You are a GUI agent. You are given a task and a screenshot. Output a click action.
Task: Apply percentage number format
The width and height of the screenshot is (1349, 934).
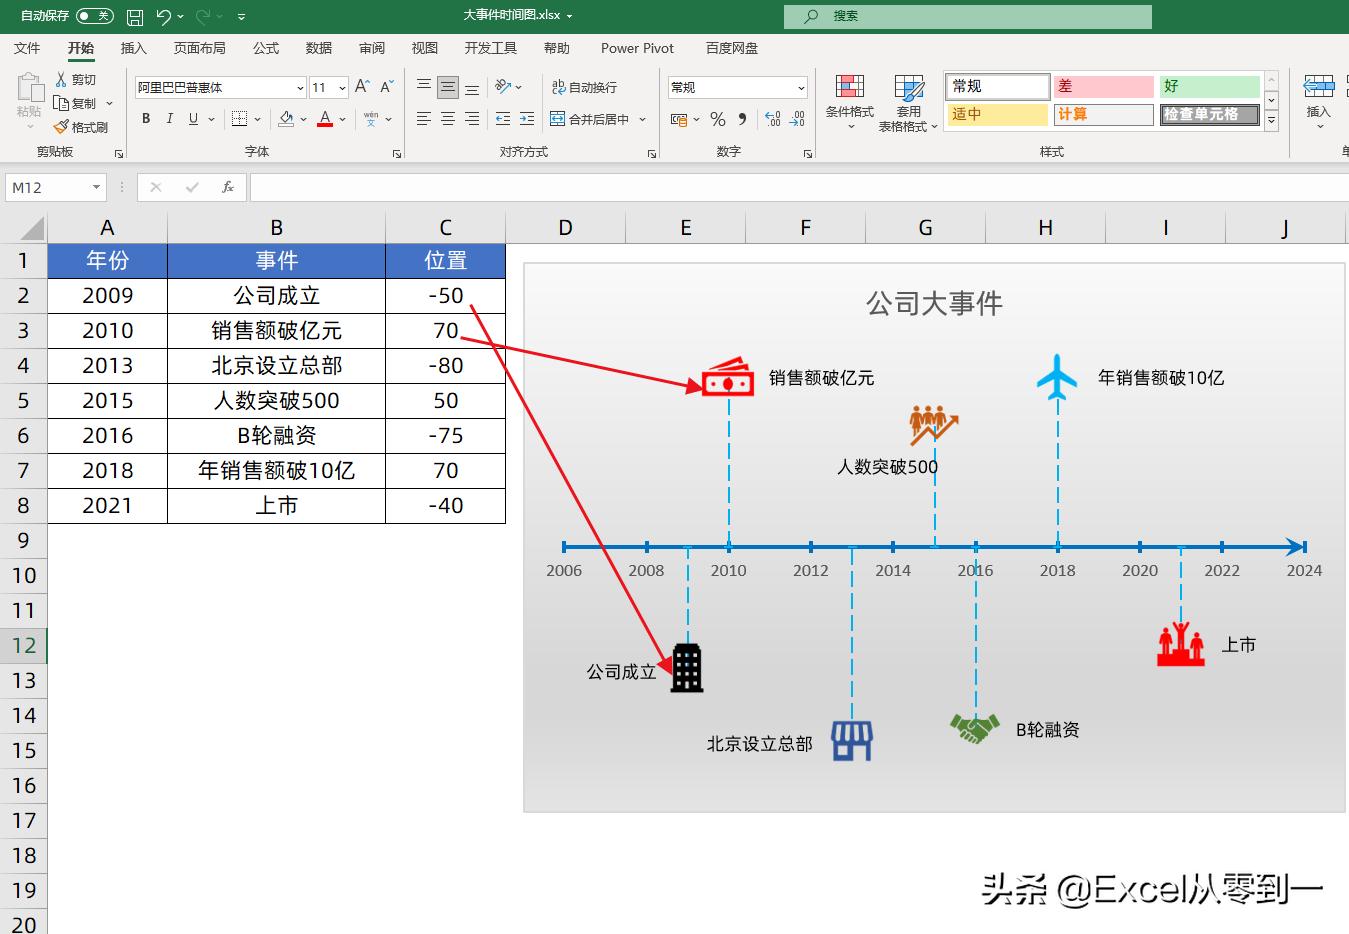coord(717,118)
